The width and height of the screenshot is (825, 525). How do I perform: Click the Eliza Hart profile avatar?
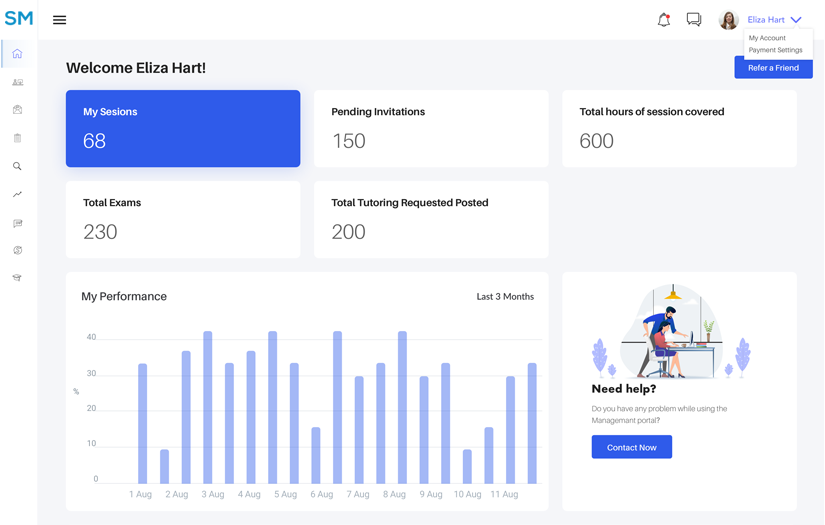point(728,20)
